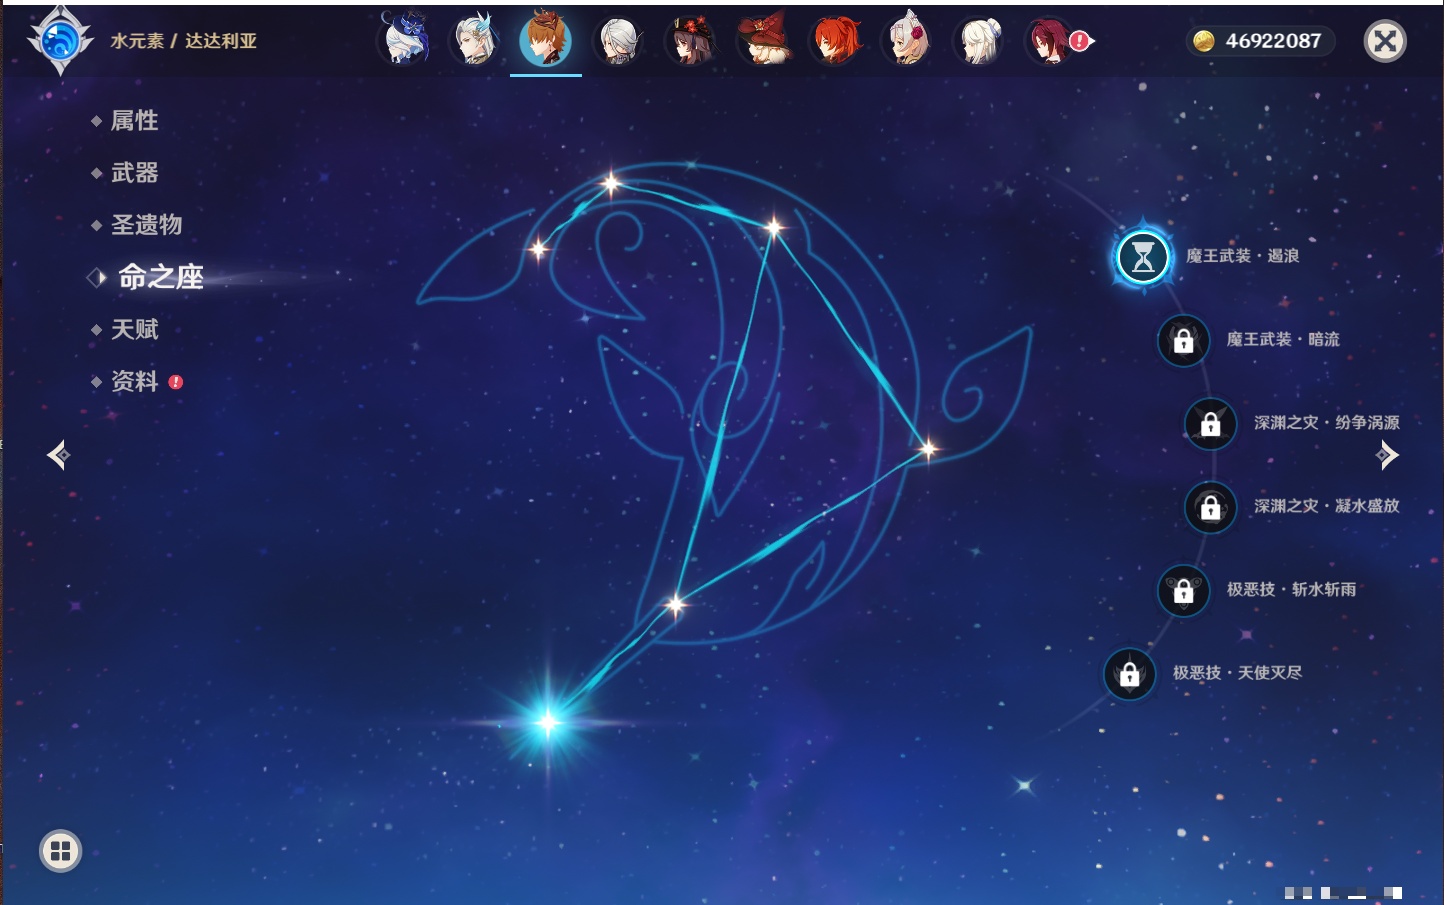Close the character screen with X
Screen dimensions: 1444x905
tap(1385, 41)
